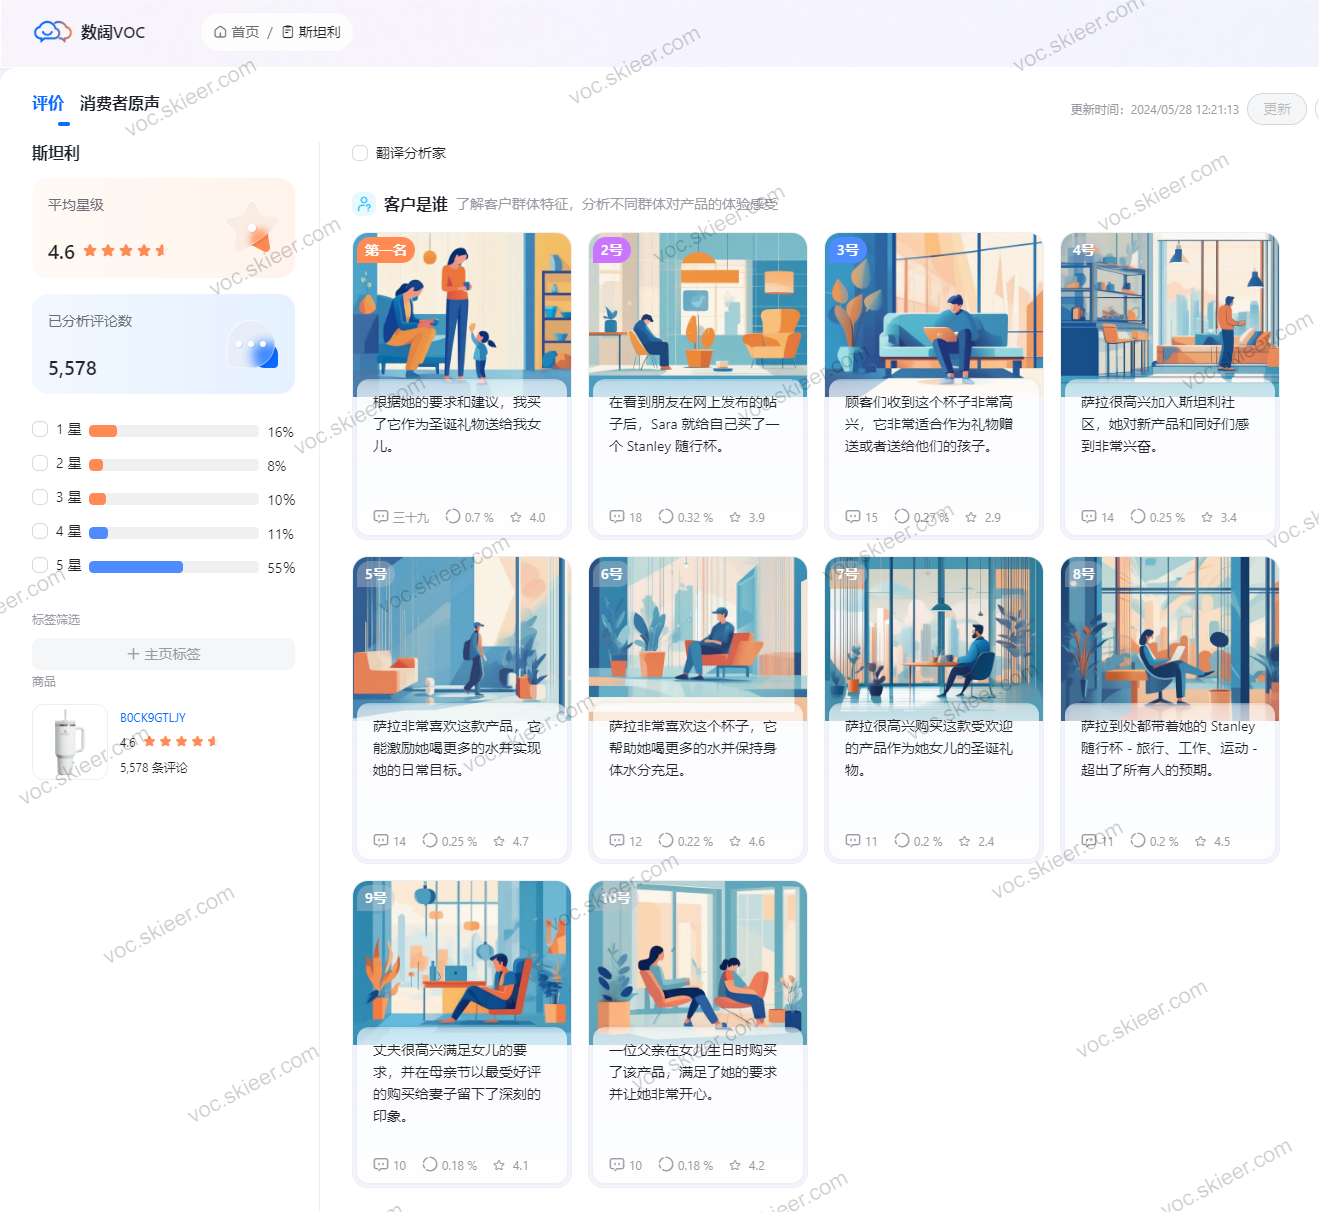The width and height of the screenshot is (1319, 1212).
Task: Click the plus icon beside 主页标签
Action: click(133, 654)
